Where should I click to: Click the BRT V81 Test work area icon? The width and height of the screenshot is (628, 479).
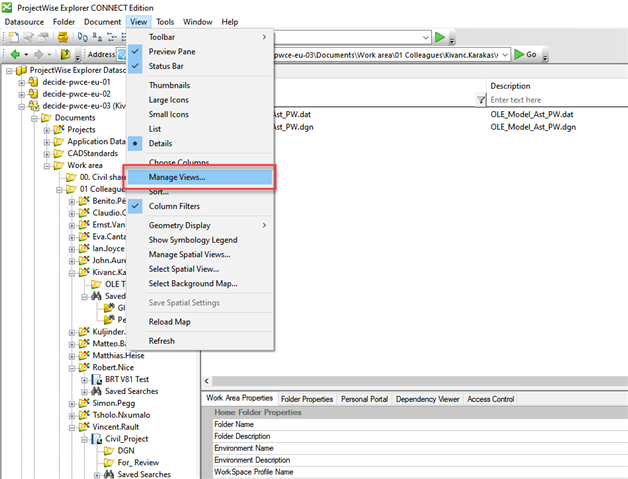[x=97, y=379]
